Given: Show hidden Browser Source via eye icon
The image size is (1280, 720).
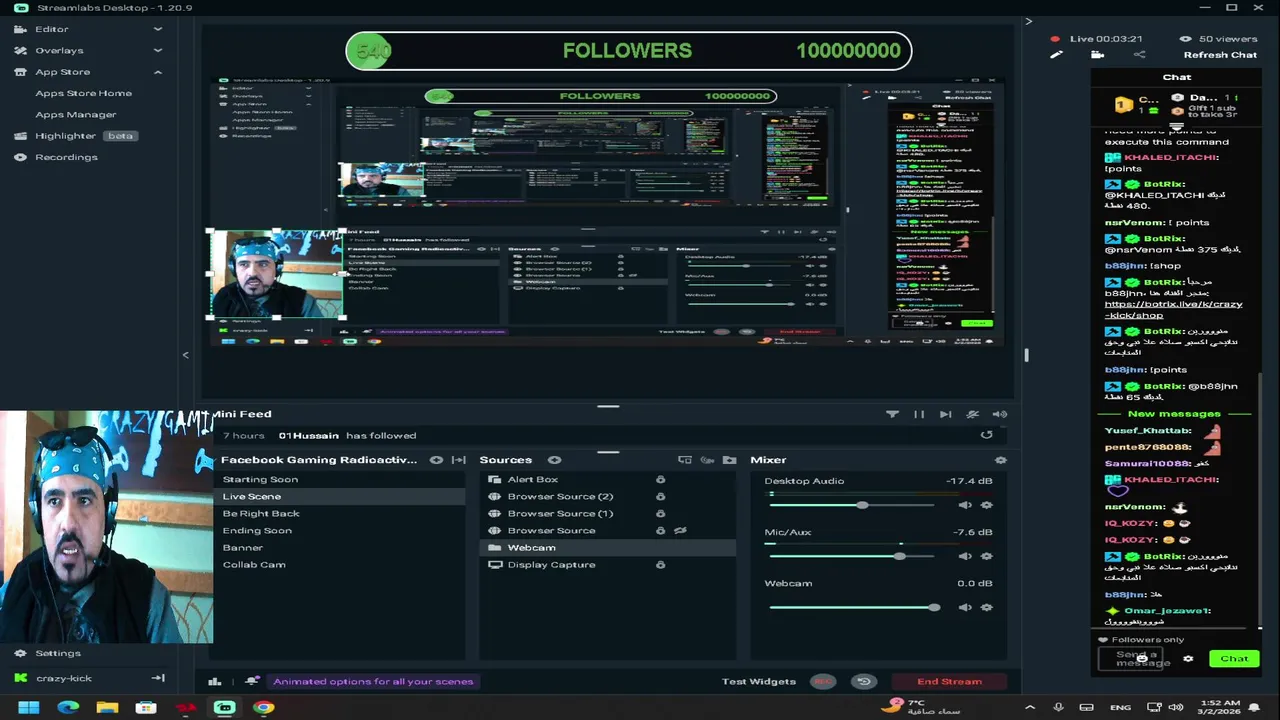Looking at the screenshot, I should pos(680,531).
